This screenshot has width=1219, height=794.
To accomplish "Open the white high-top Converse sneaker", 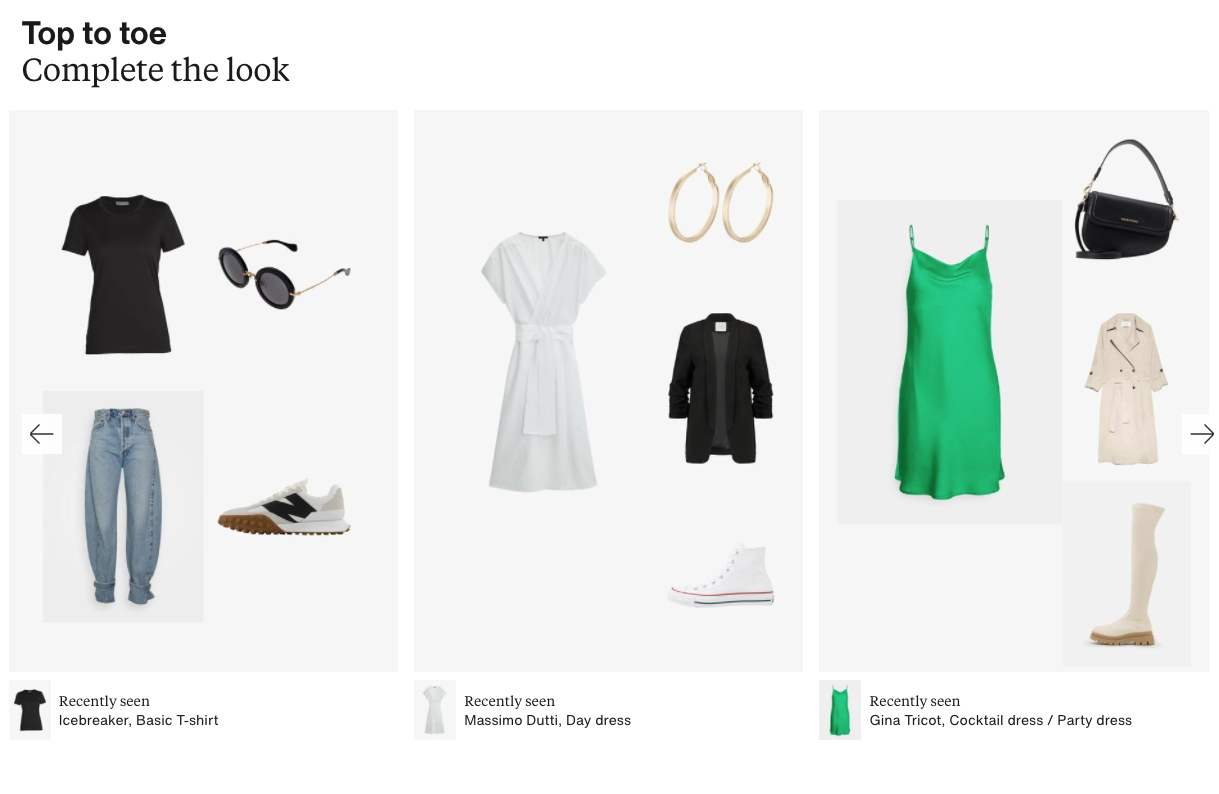I will [721, 575].
